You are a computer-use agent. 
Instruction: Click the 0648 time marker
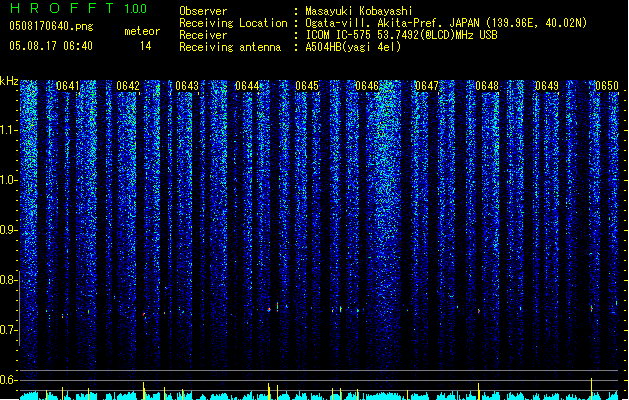487,86
